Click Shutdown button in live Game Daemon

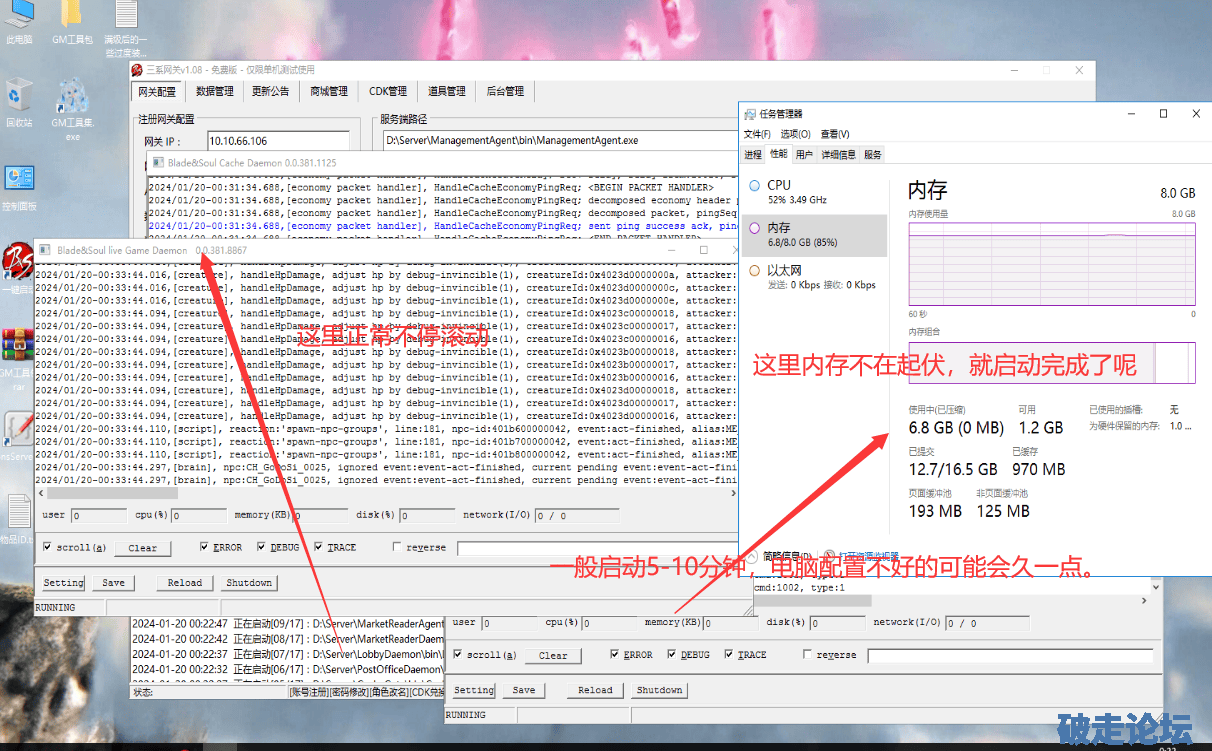coord(249,583)
